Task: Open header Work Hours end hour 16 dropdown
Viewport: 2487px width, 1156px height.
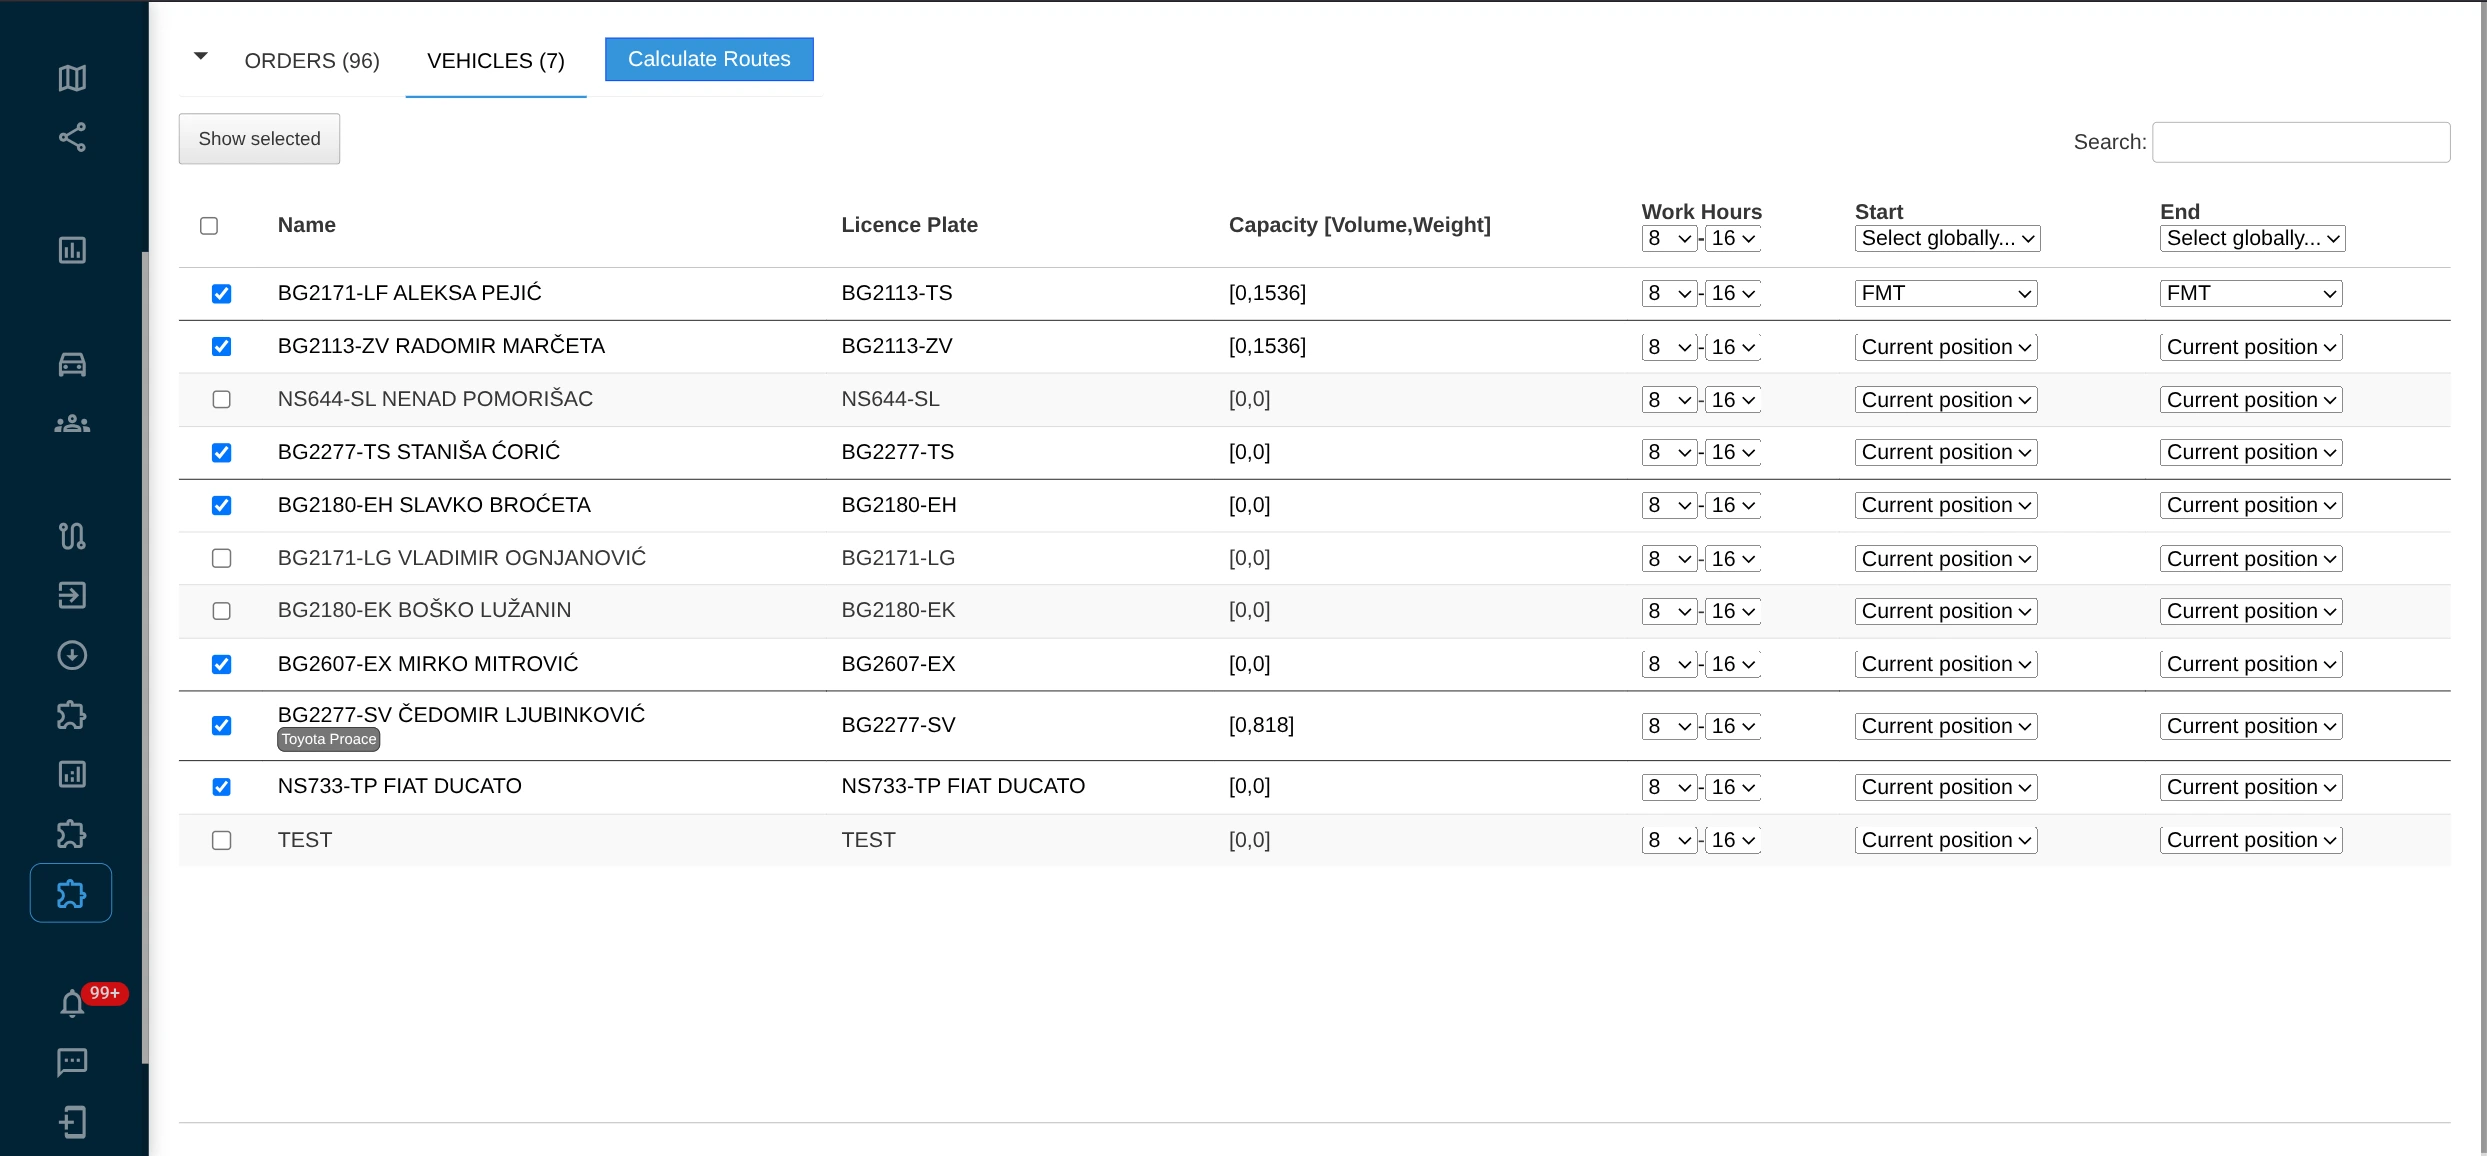Action: 1732,239
